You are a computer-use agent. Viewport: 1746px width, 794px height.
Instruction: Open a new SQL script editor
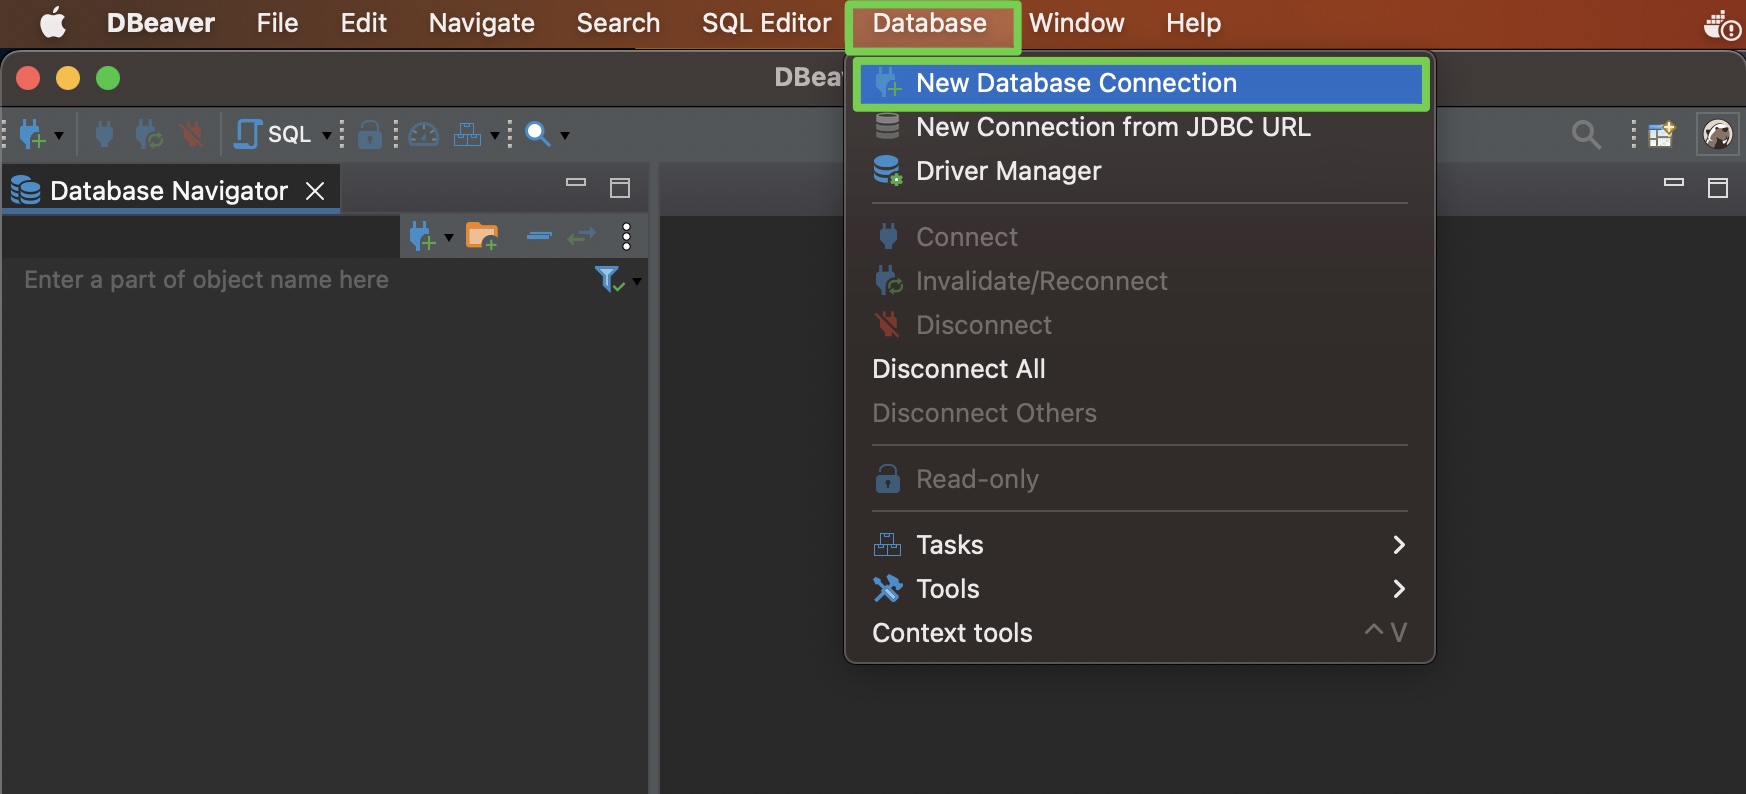click(272, 134)
